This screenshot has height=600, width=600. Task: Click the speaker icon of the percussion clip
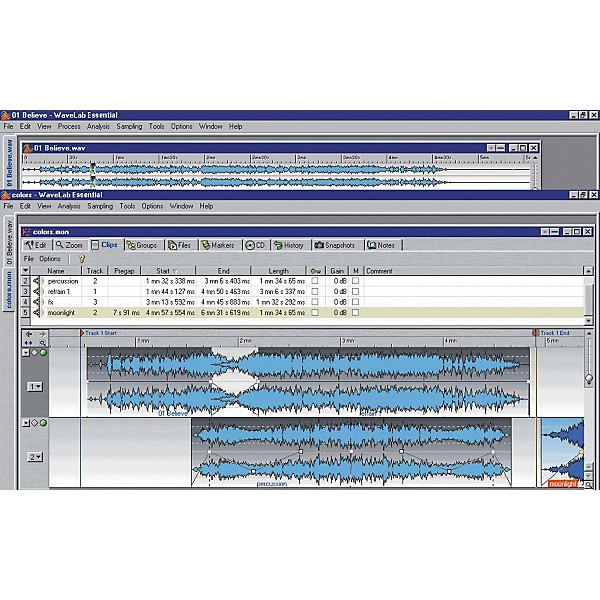[37, 281]
